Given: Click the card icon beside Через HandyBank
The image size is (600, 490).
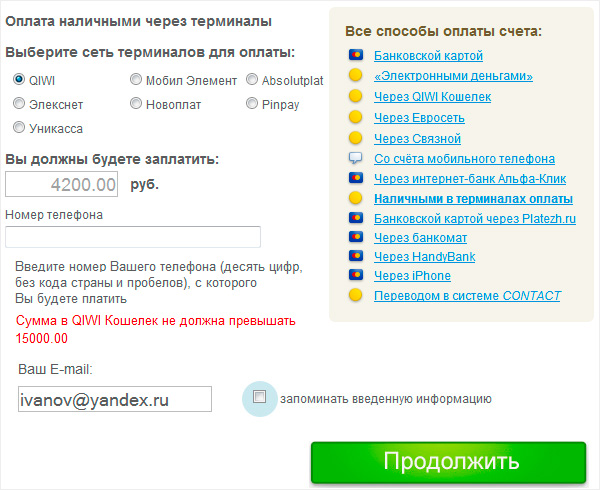Looking at the screenshot, I should coord(355,256).
